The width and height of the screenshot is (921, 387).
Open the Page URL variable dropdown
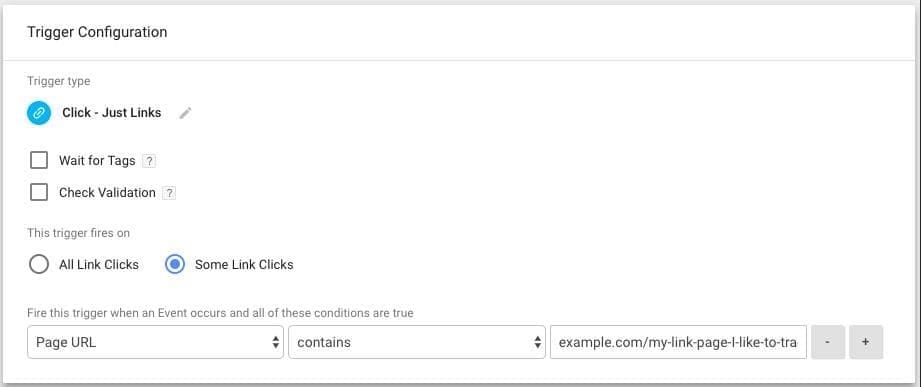(x=155, y=342)
